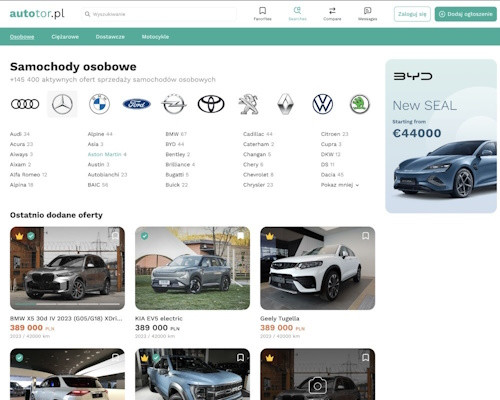The image size is (500, 400).
Task: Switch to the Motocykle tab
Action: pos(155,37)
